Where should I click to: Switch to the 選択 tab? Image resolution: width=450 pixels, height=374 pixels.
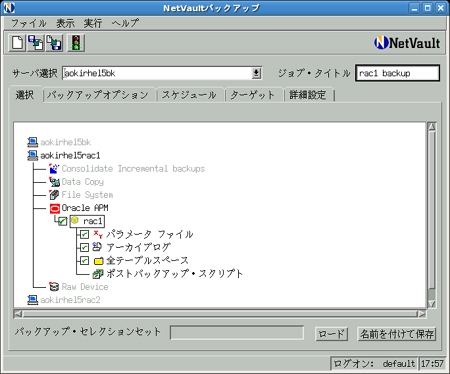coord(25,95)
